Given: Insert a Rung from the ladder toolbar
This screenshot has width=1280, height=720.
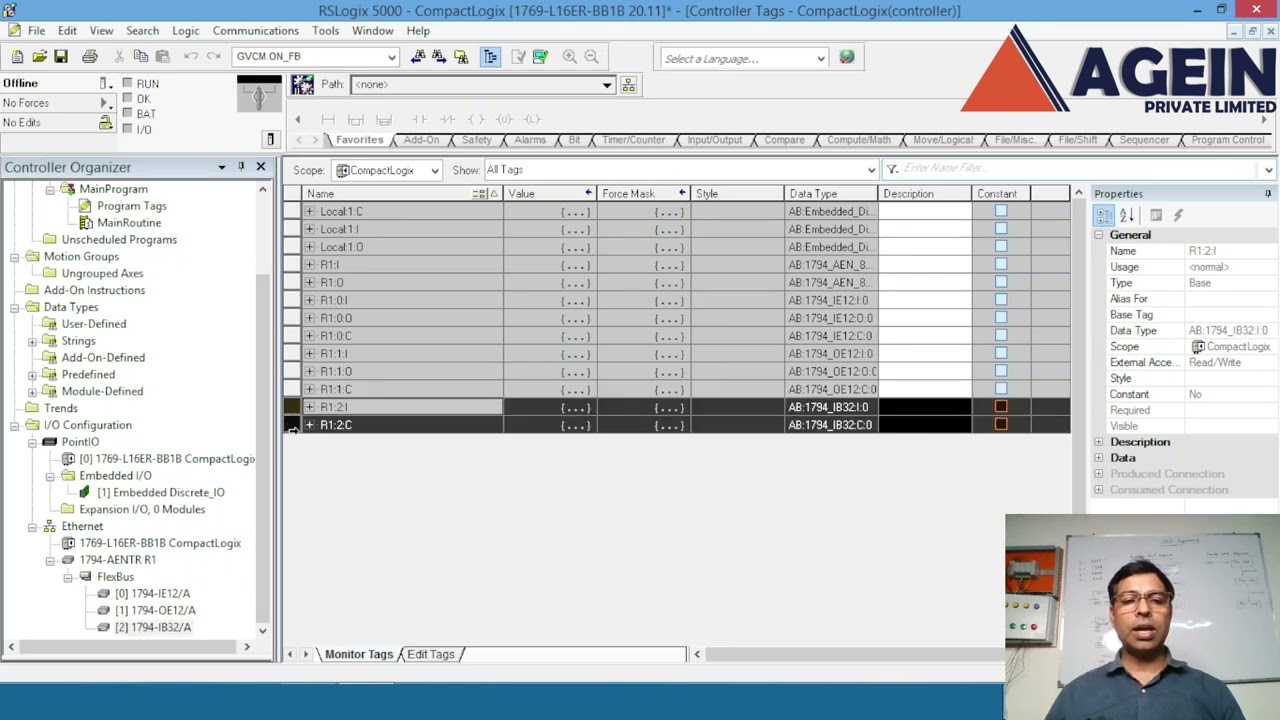Looking at the screenshot, I should (x=328, y=120).
